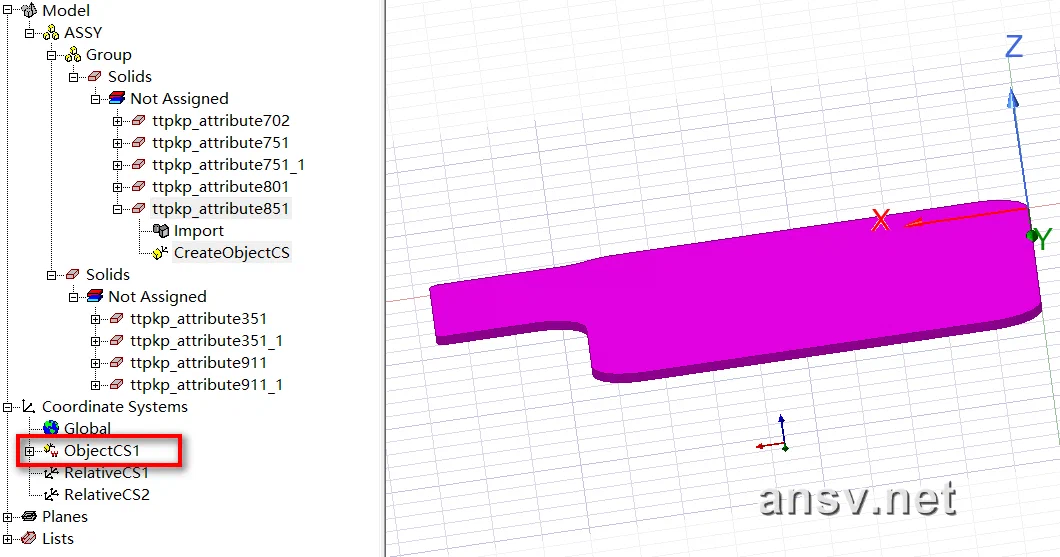Screen dimensions: 1060x557
Task: Click the solid icon beside ttpkp_attribute351_1
Action: click(x=116, y=341)
